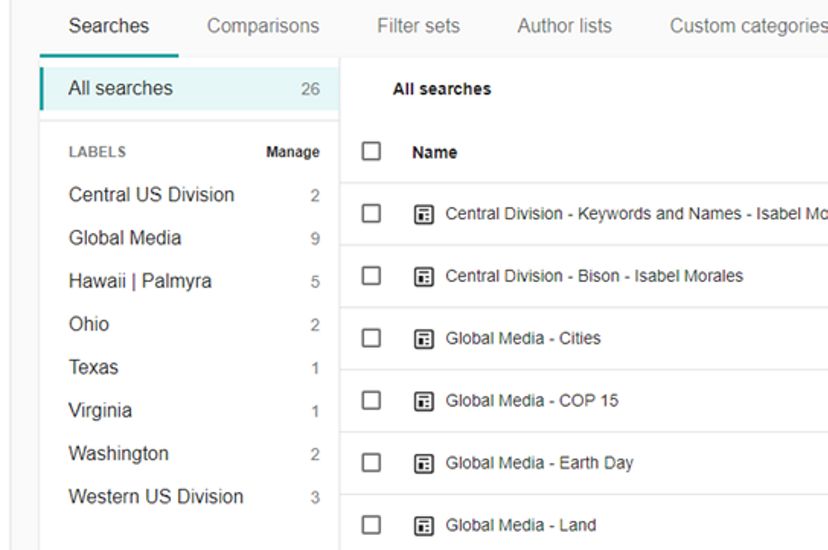Click the icon beside Central Division - Keywords and Names
Viewport: 828px width, 550px height.
[x=424, y=214]
